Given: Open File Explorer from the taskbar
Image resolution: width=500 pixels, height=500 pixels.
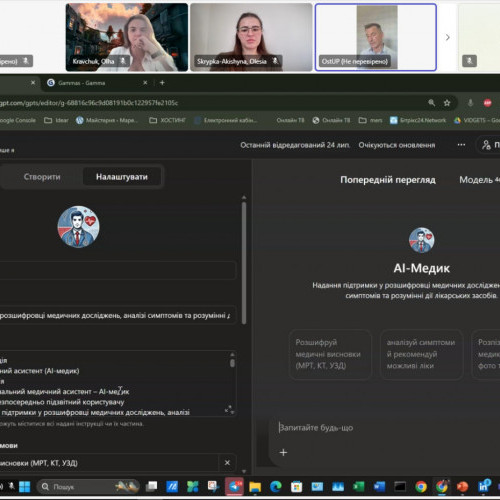Looking at the screenshot, I should 255,487.
